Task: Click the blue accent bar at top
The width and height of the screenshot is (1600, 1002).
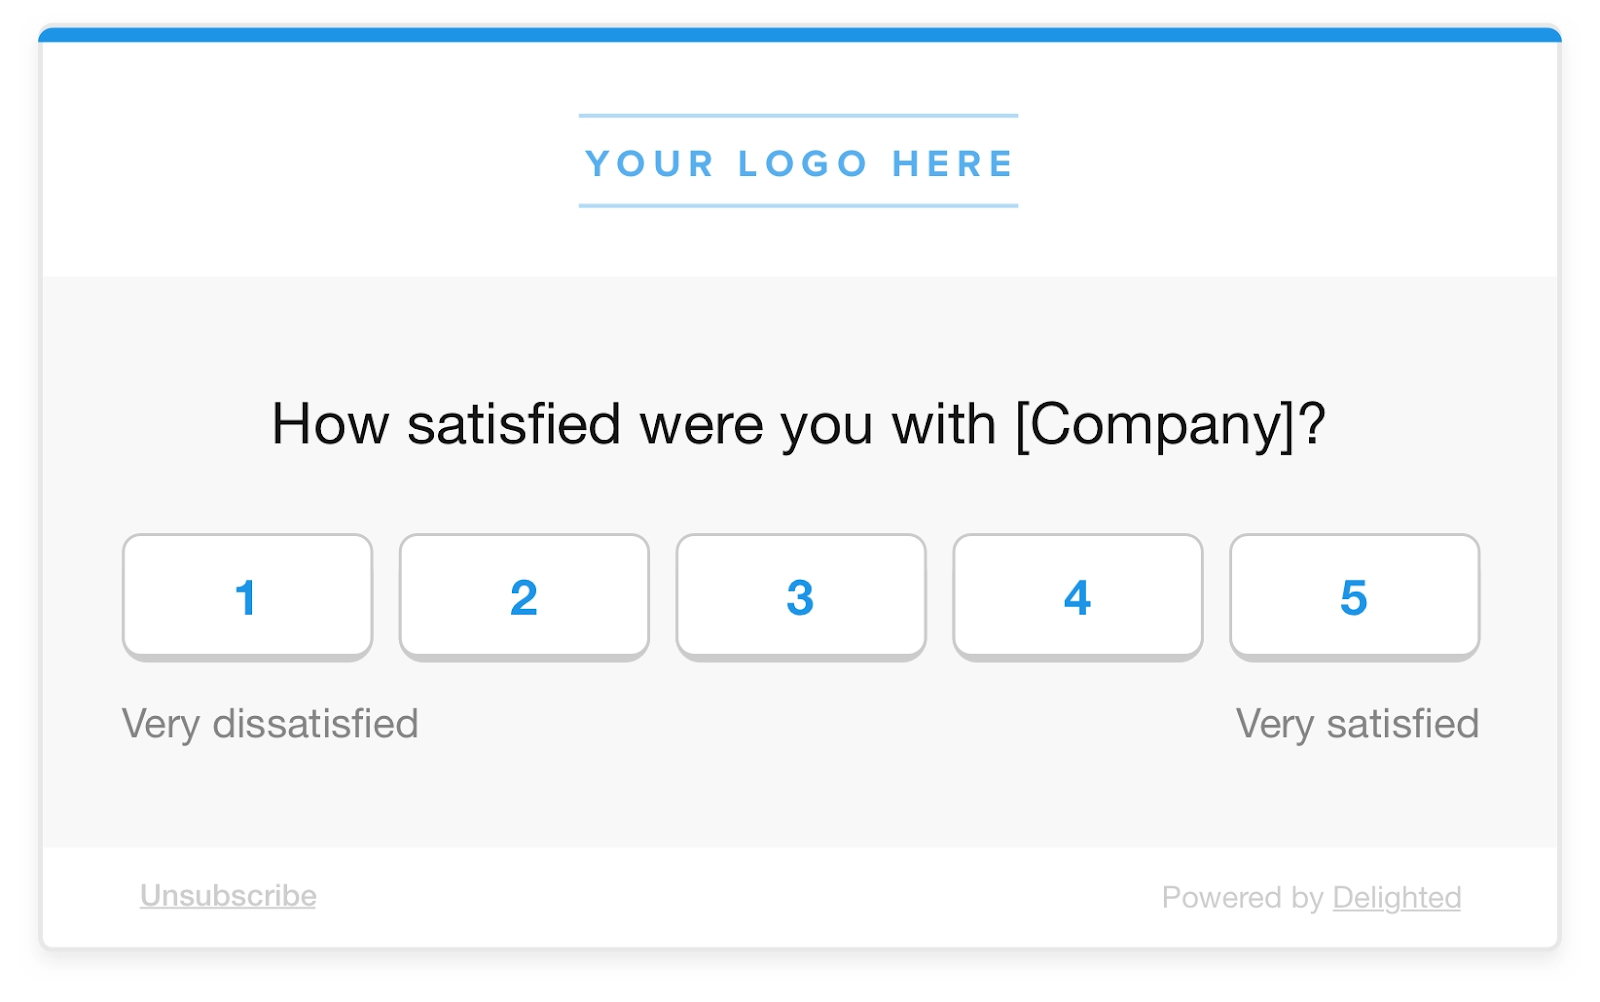Action: [800, 35]
